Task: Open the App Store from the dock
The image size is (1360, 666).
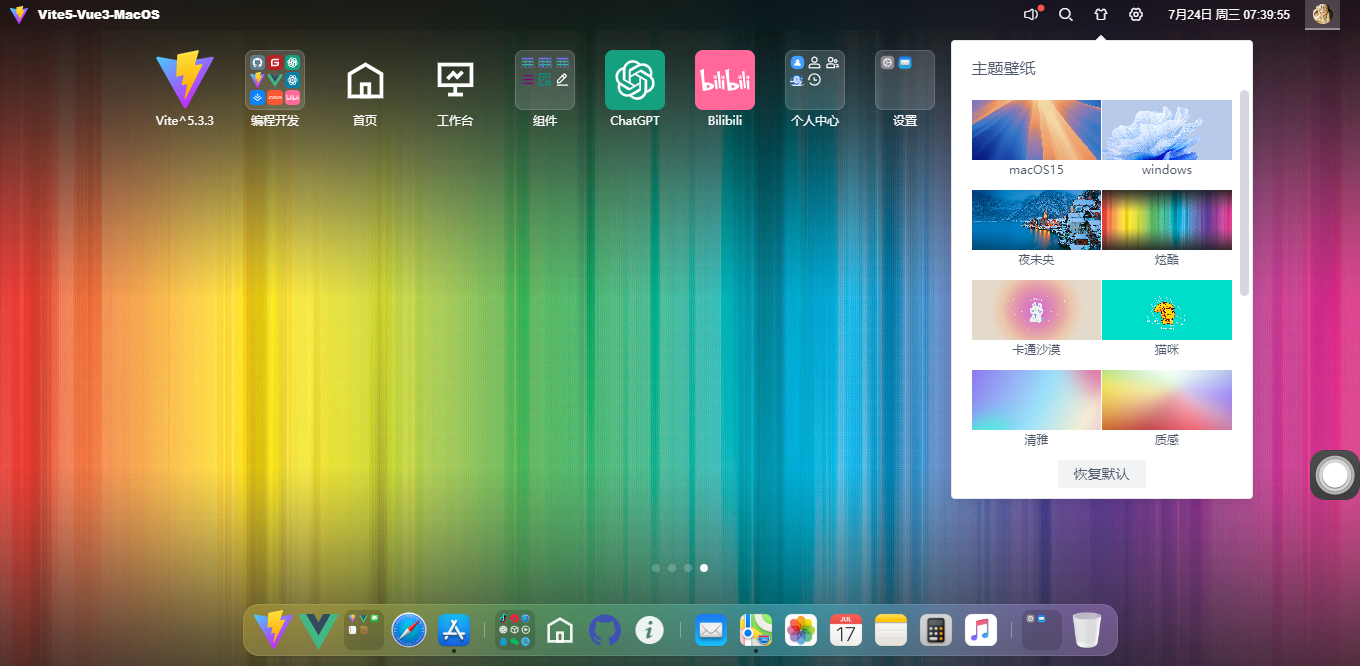Action: coord(453,630)
